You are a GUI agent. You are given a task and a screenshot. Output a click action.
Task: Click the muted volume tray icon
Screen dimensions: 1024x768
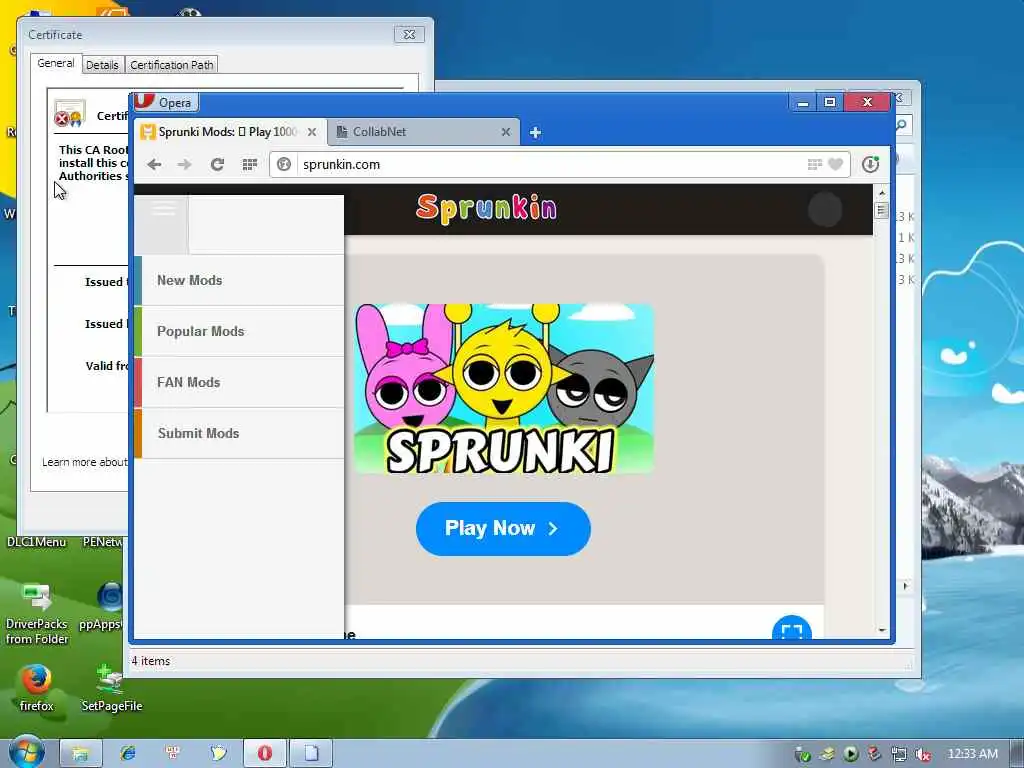[x=922, y=754]
